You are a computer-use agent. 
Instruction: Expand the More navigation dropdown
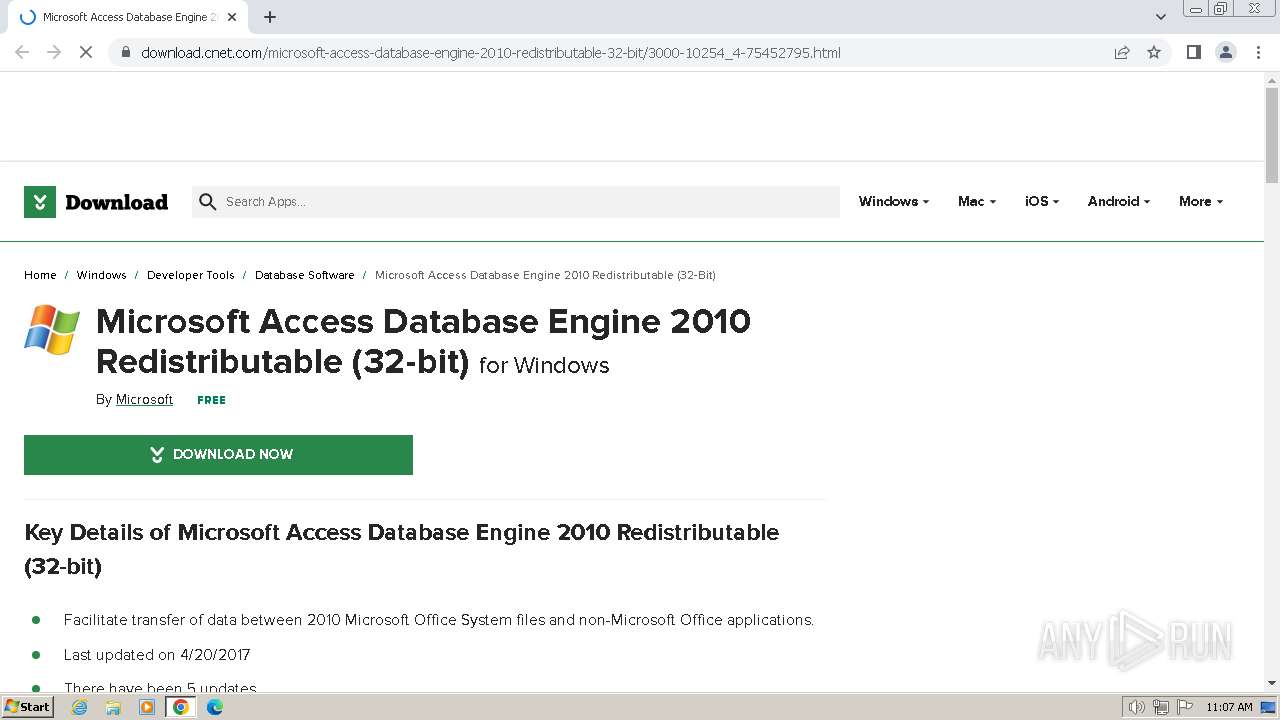point(1200,201)
